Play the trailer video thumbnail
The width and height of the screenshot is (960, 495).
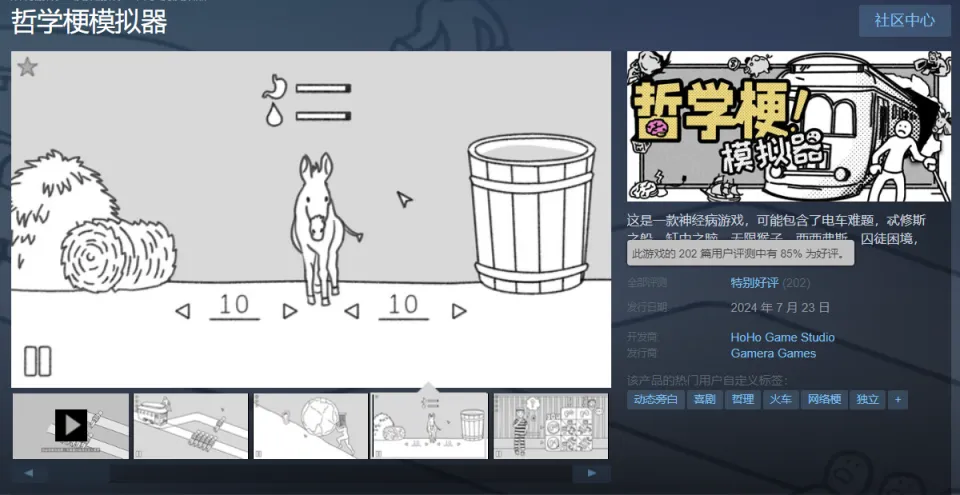click(70, 425)
